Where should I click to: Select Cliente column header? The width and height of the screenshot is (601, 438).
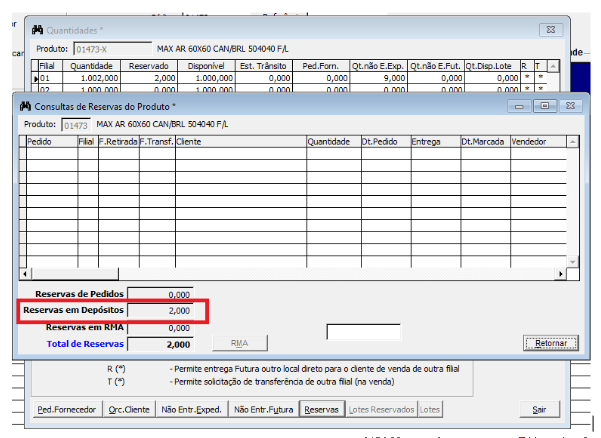241,142
